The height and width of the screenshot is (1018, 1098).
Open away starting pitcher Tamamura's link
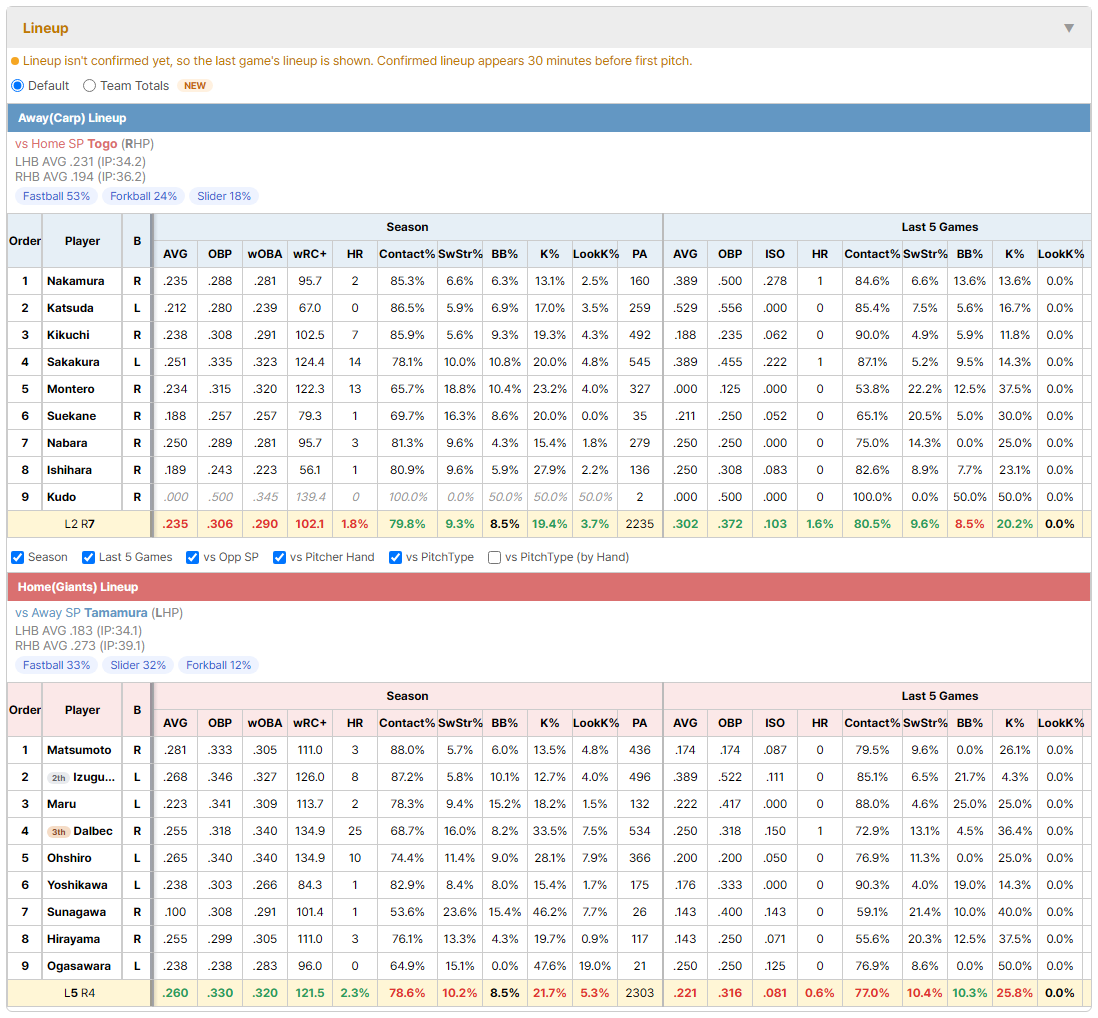[x=116, y=613]
